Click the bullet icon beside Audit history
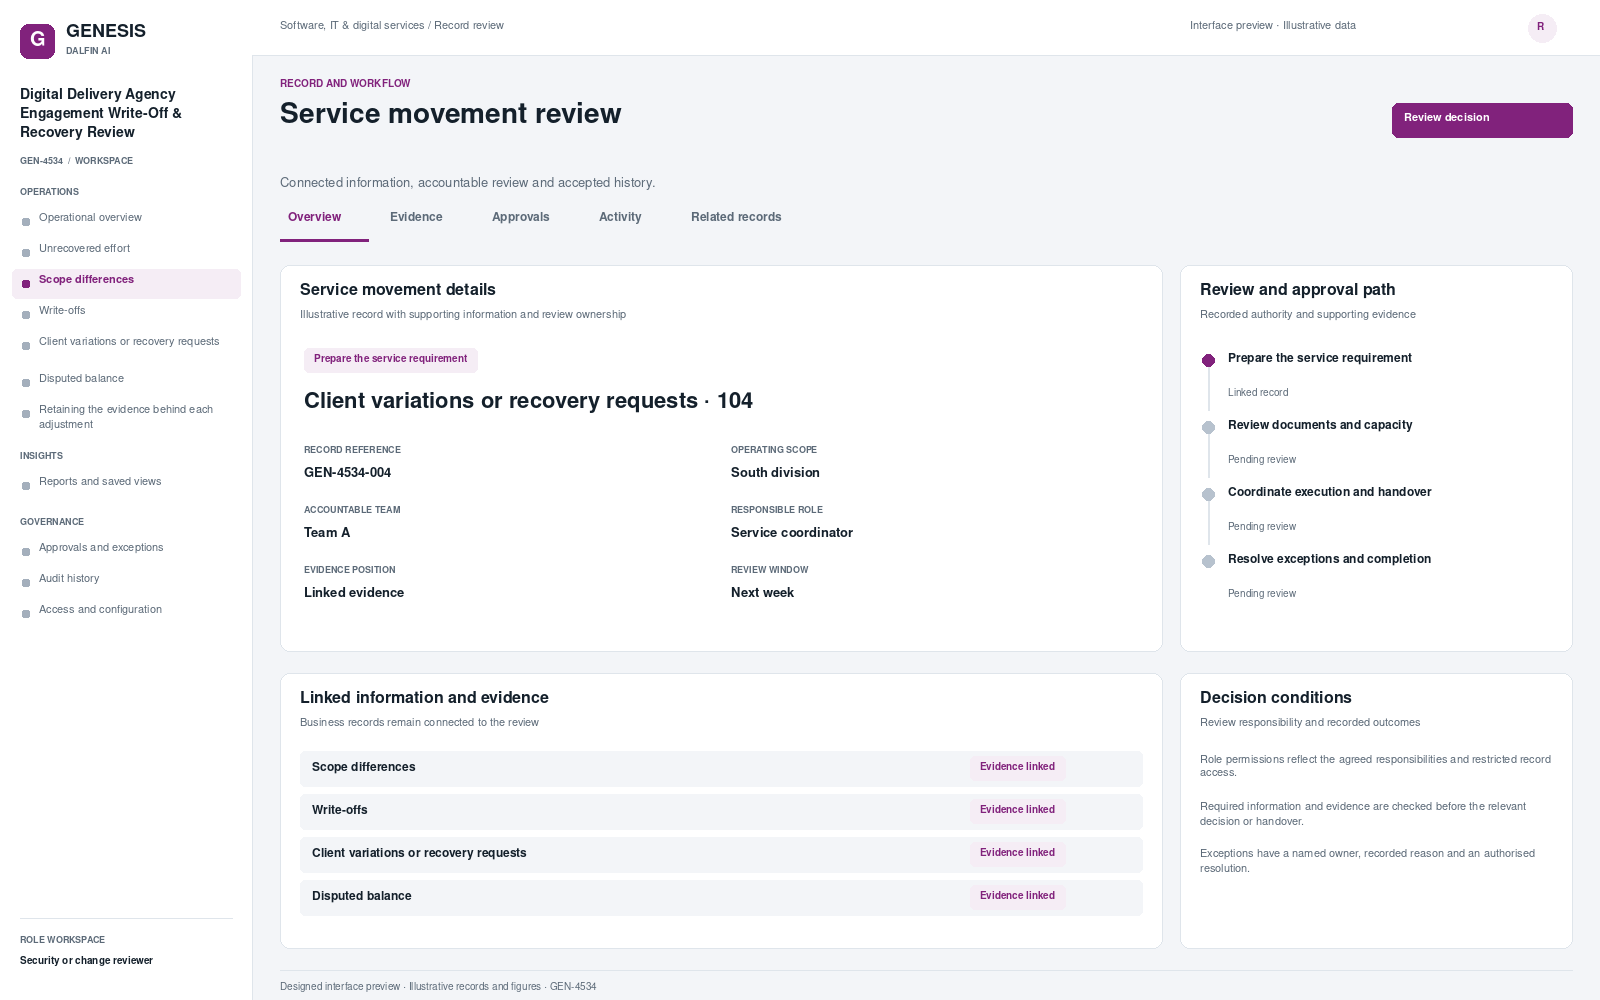Viewport: 1600px width, 1000px height. pyautogui.click(x=26, y=583)
